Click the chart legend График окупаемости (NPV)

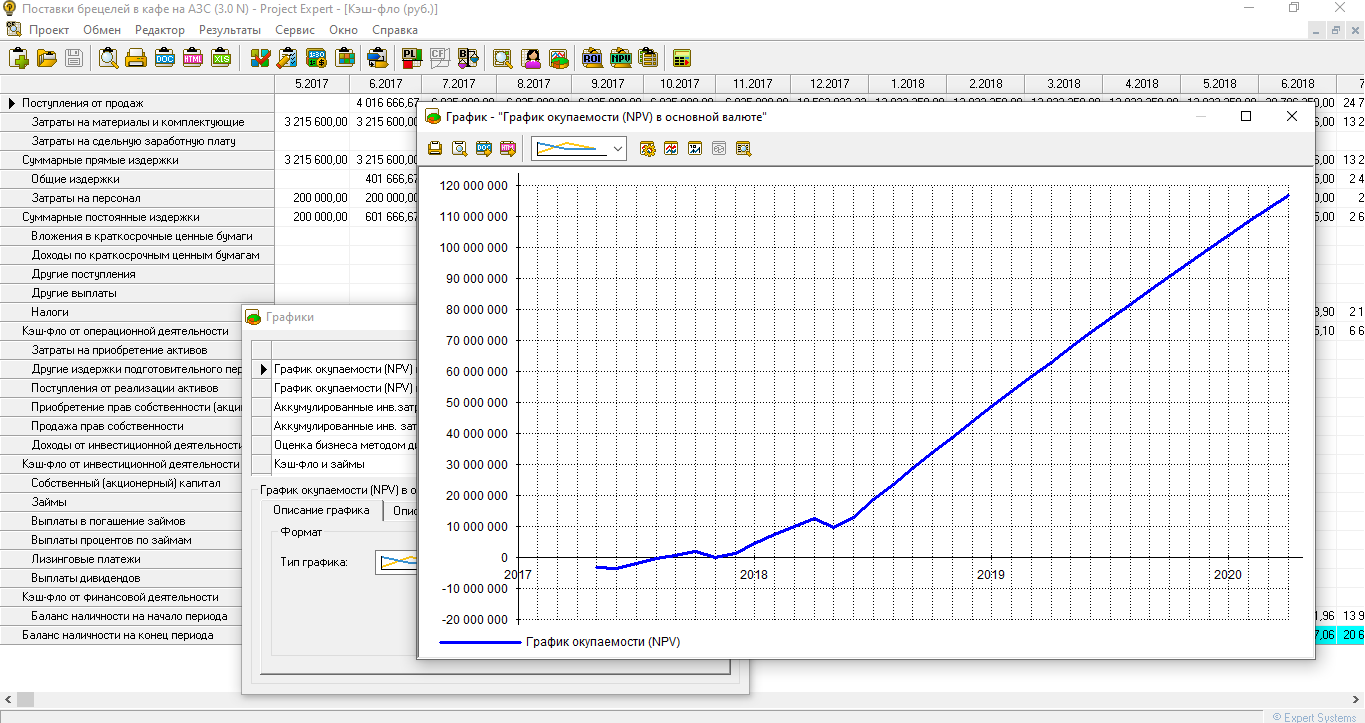tap(559, 642)
